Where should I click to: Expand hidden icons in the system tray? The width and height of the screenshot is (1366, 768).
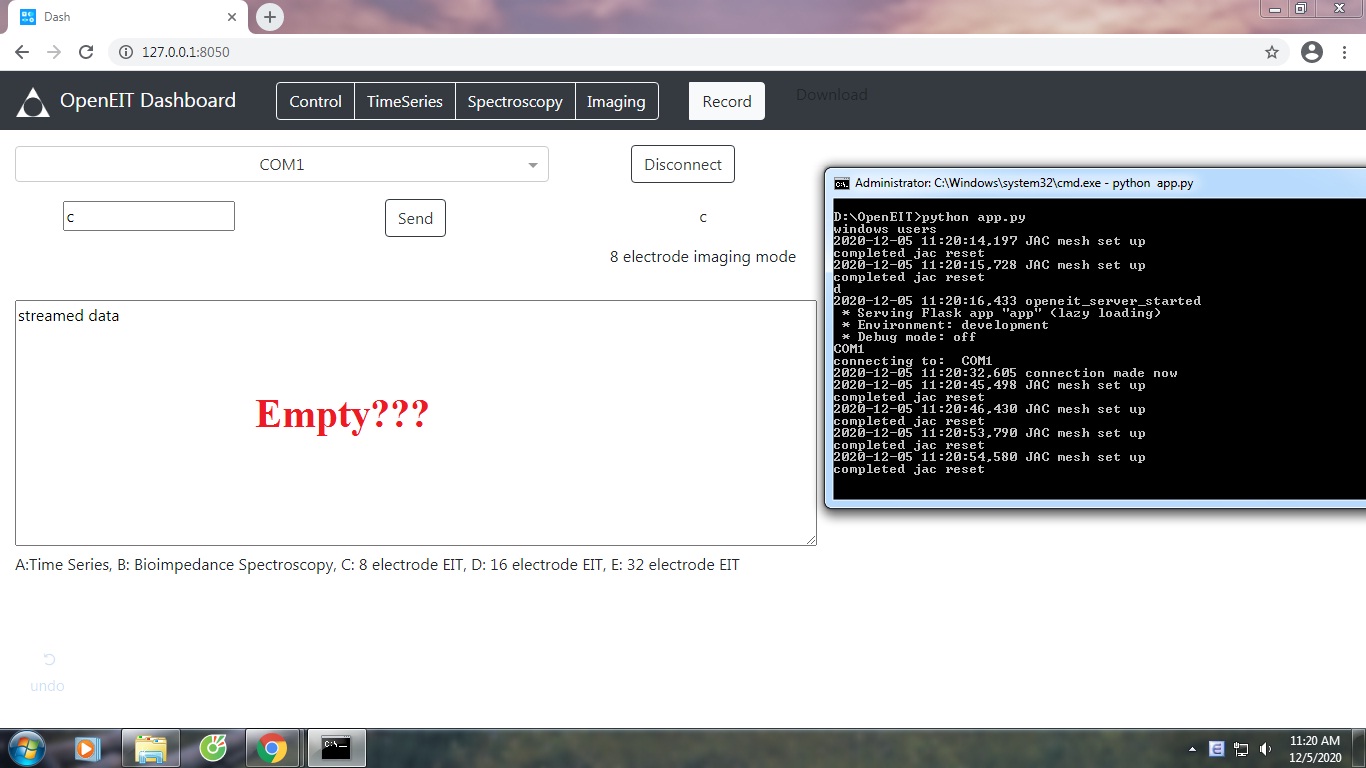1192,748
